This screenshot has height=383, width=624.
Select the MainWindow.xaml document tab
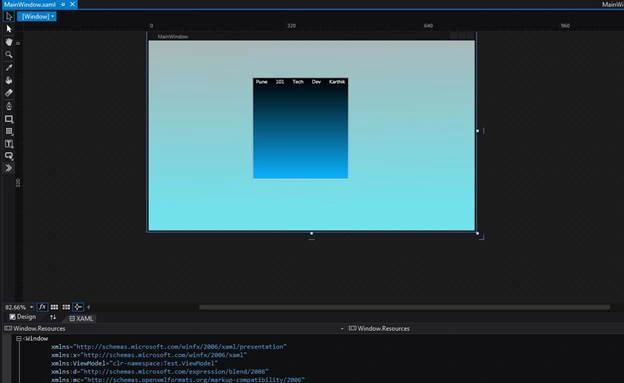click(x=29, y=4)
